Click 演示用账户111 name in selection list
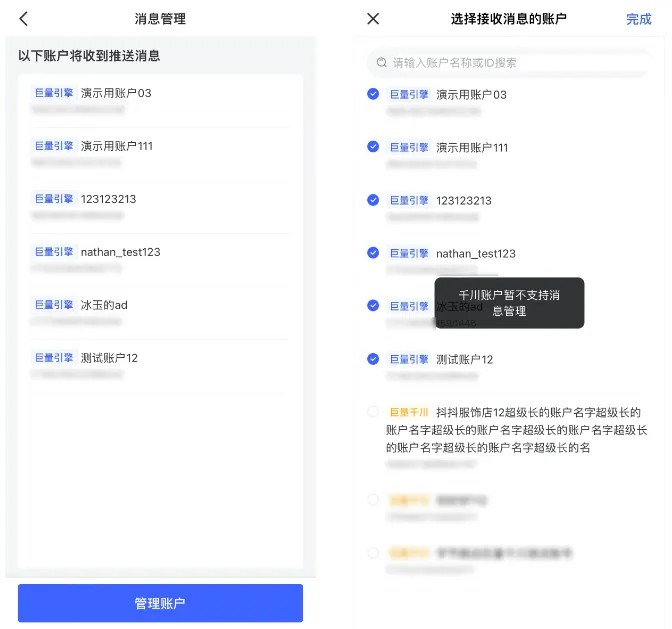672x629 pixels. tap(472, 148)
